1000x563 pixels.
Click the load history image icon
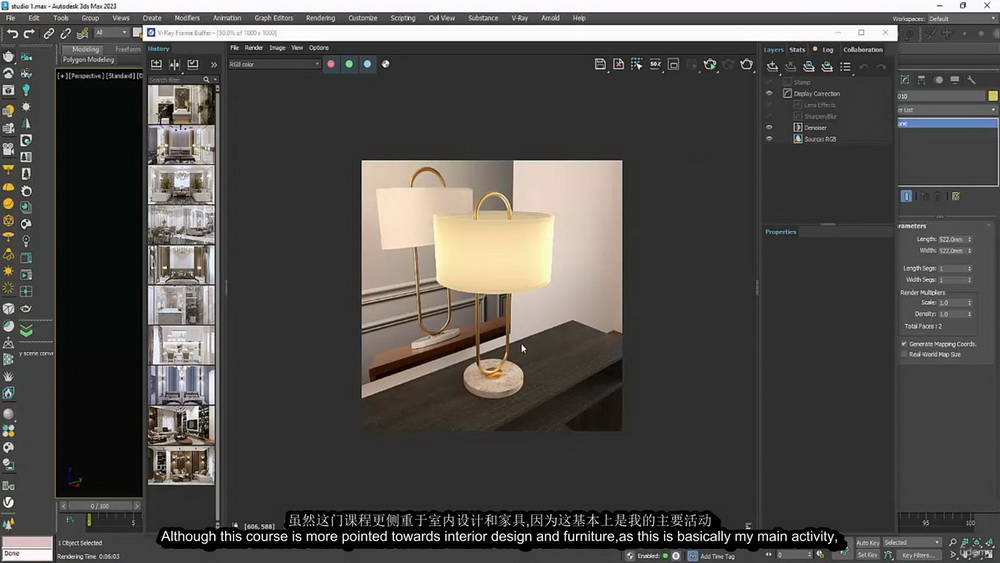tap(193, 64)
